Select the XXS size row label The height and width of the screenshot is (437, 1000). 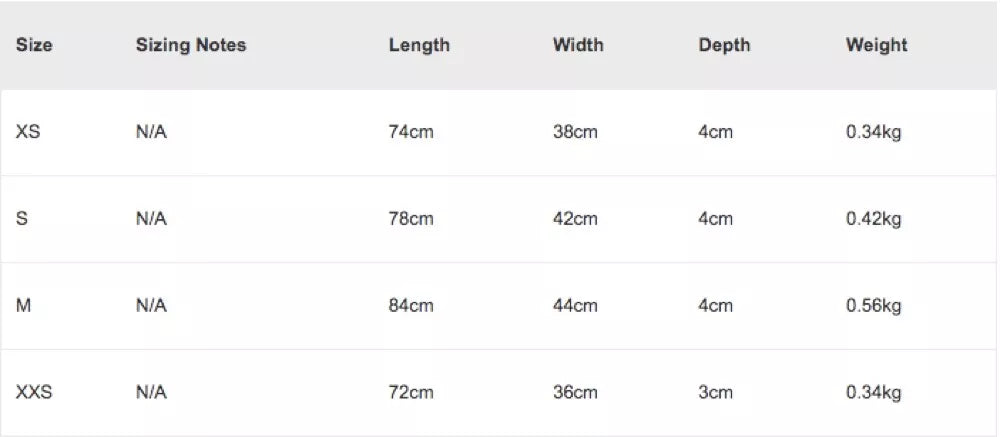pyautogui.click(x=34, y=392)
